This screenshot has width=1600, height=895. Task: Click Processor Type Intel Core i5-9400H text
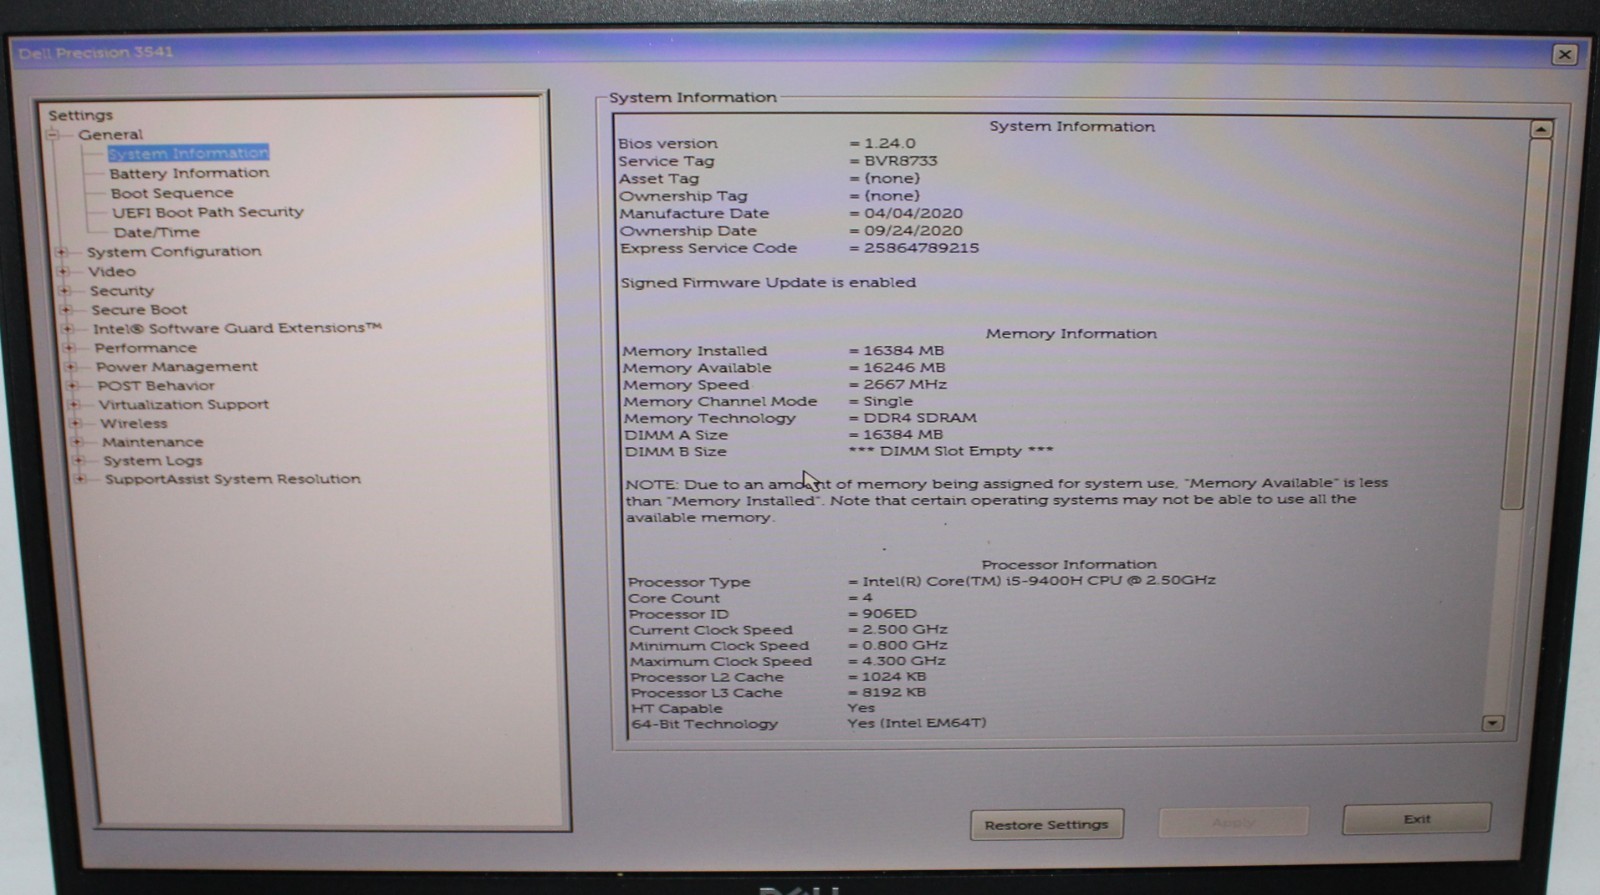click(1038, 580)
